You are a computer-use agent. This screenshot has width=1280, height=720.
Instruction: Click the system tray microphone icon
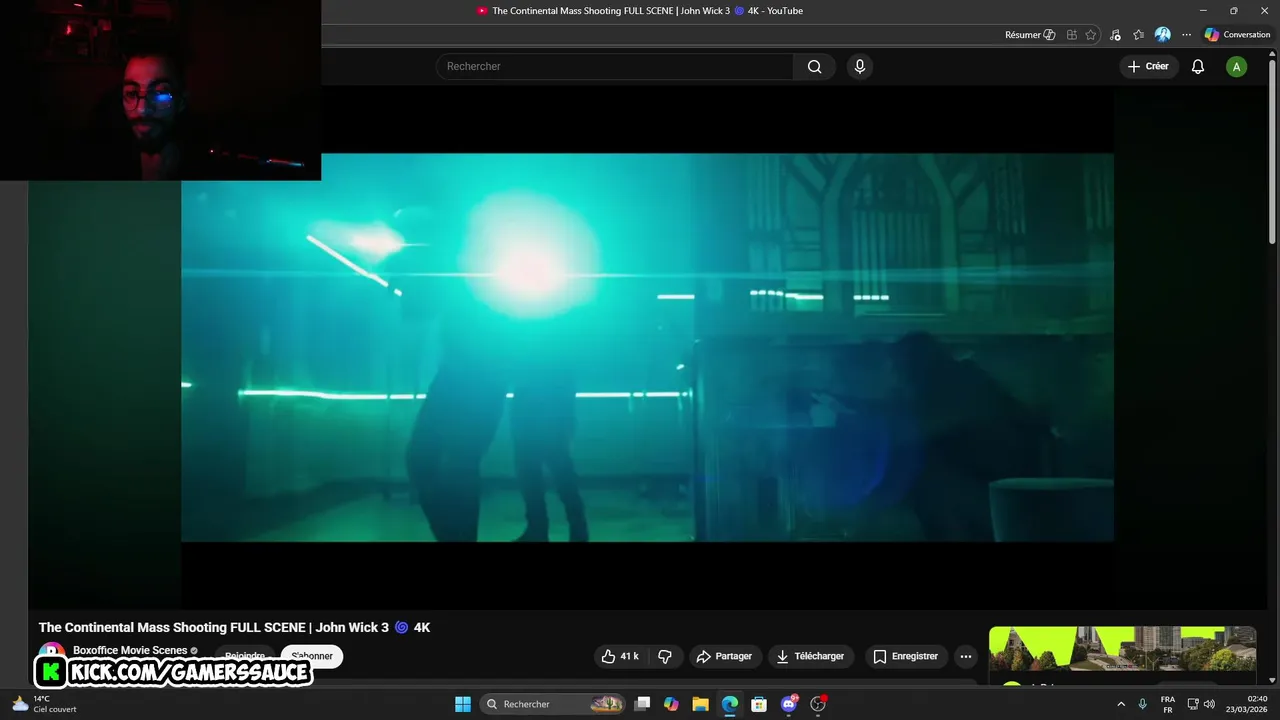[1142, 704]
